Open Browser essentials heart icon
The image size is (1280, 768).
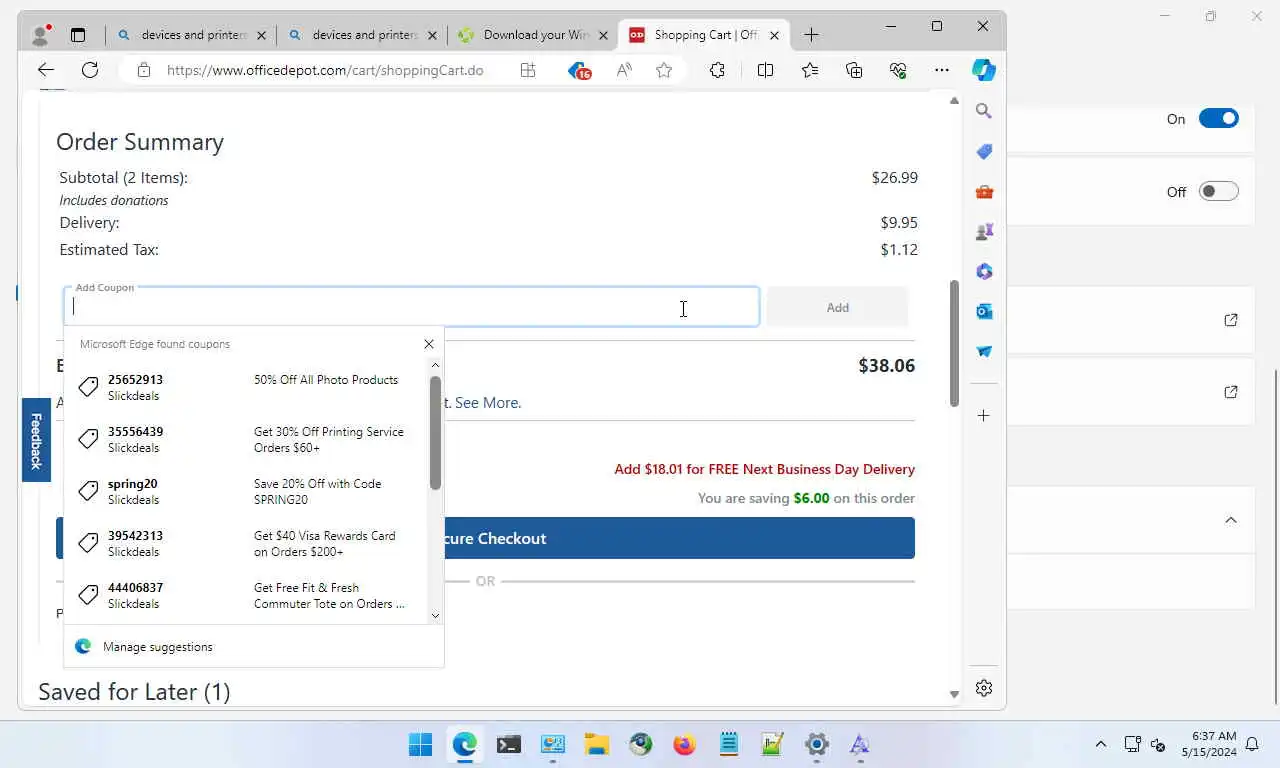898,70
